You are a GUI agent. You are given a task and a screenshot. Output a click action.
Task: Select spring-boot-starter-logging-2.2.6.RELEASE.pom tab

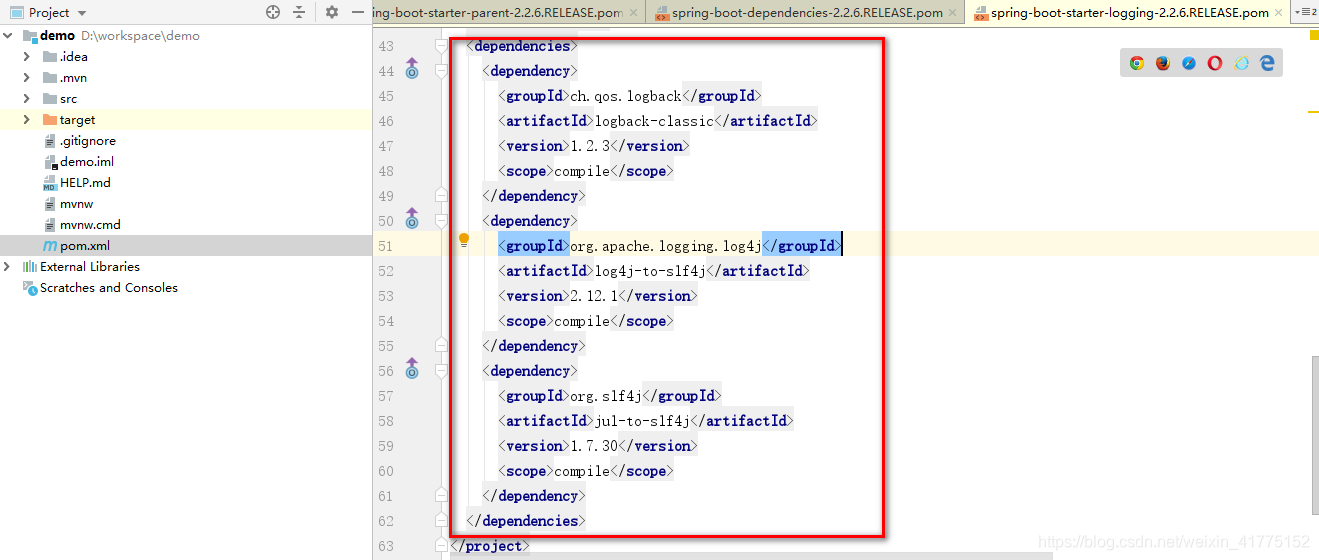coord(1129,13)
